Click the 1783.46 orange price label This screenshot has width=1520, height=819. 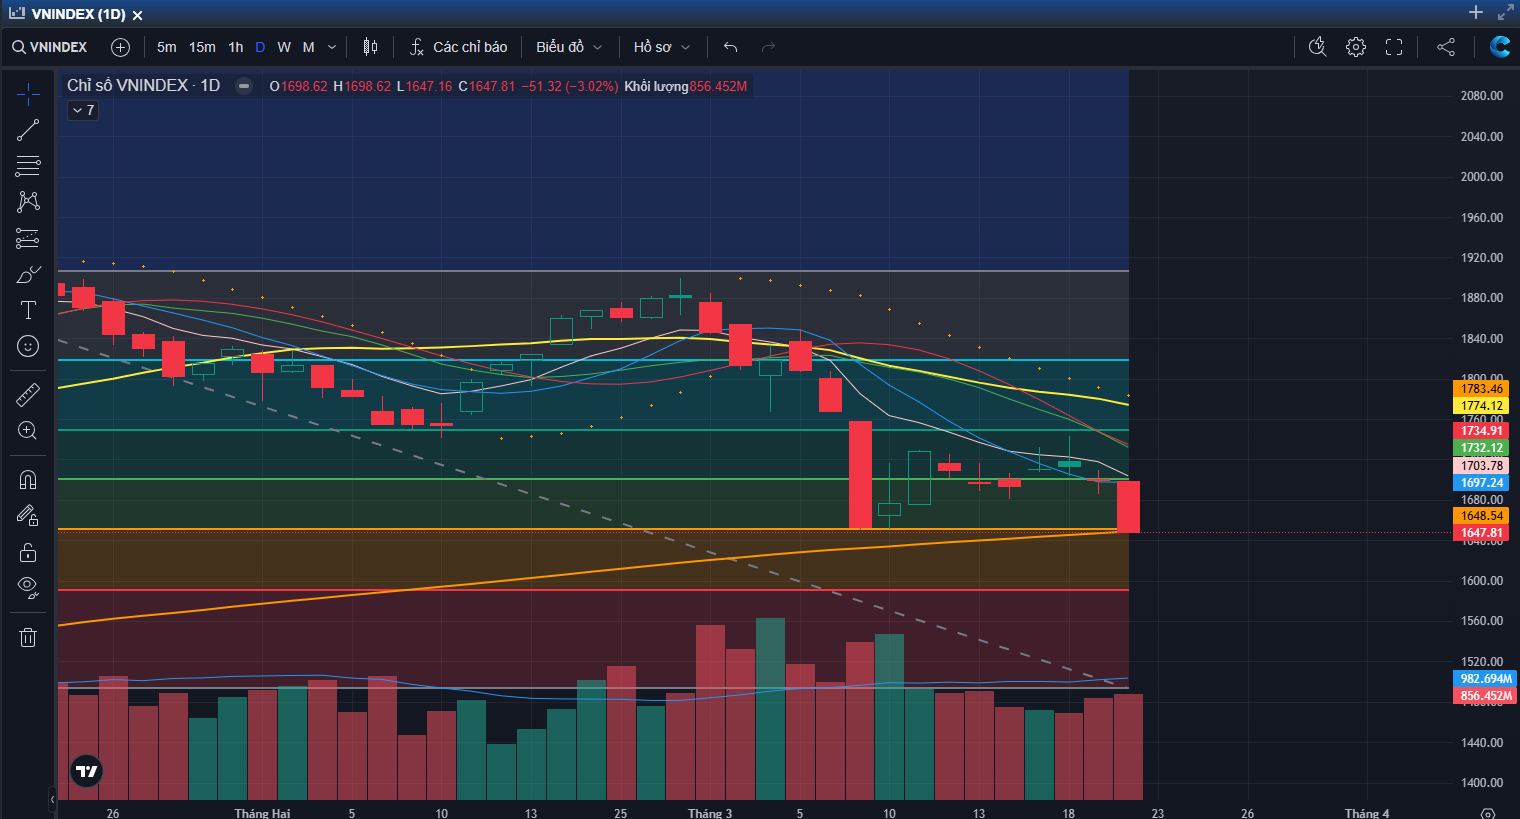(1481, 389)
